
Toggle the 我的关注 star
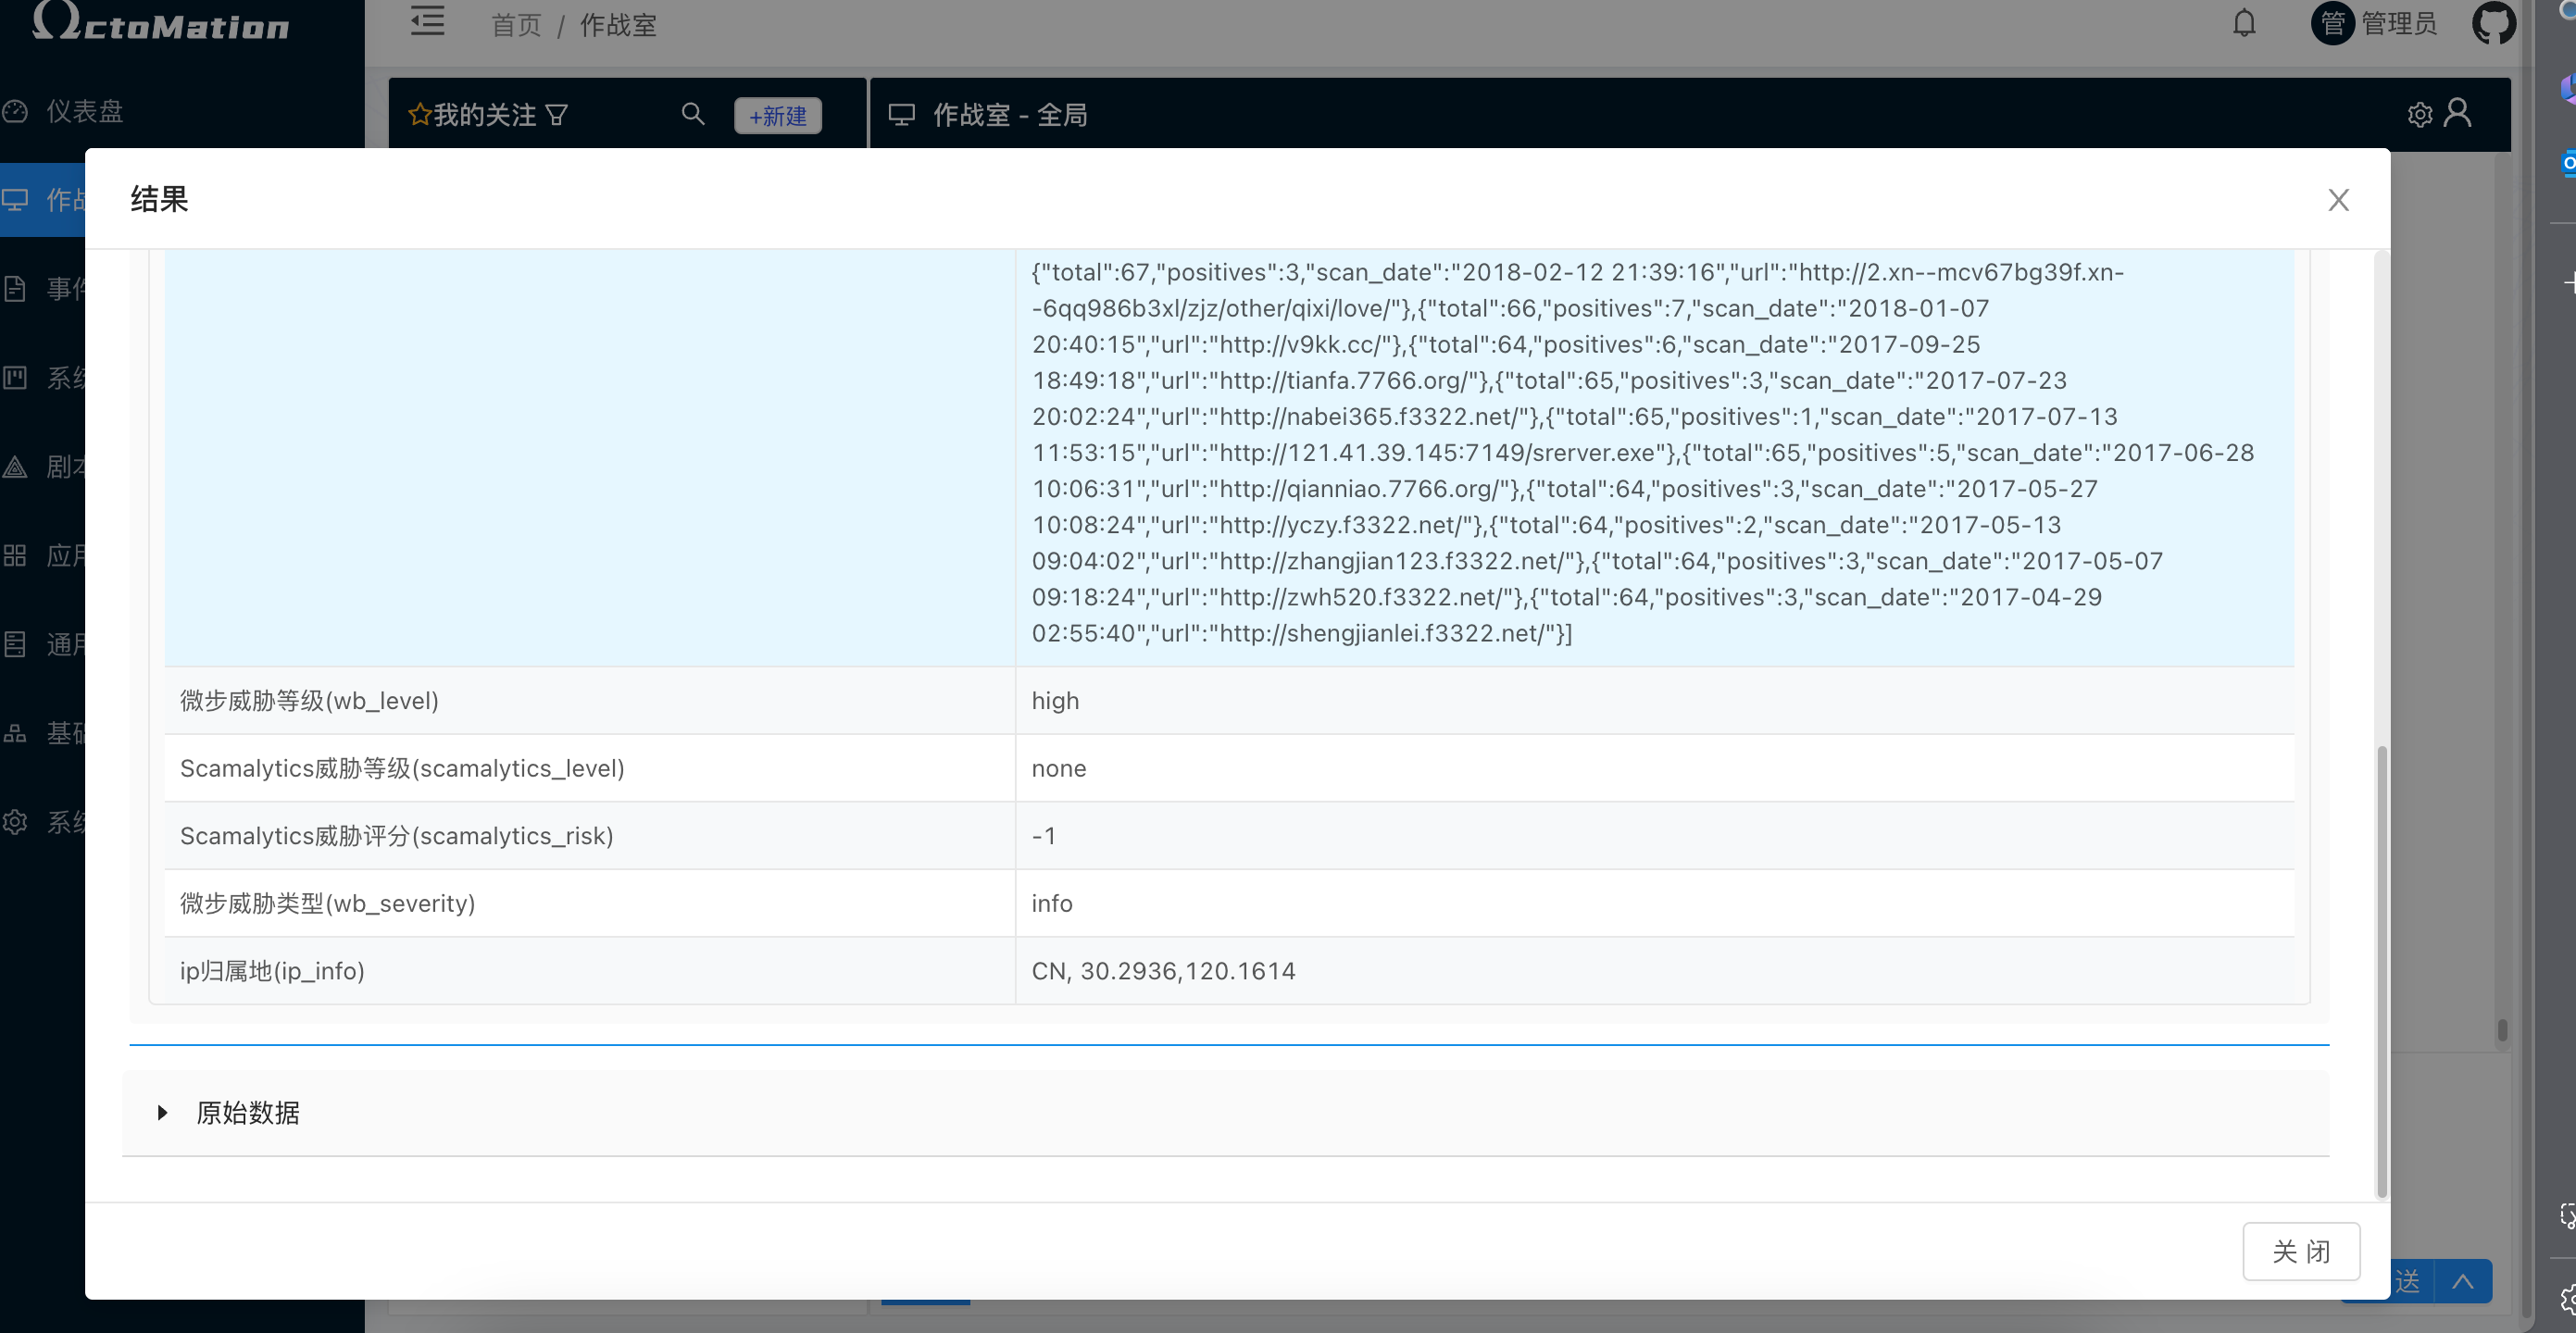[419, 115]
